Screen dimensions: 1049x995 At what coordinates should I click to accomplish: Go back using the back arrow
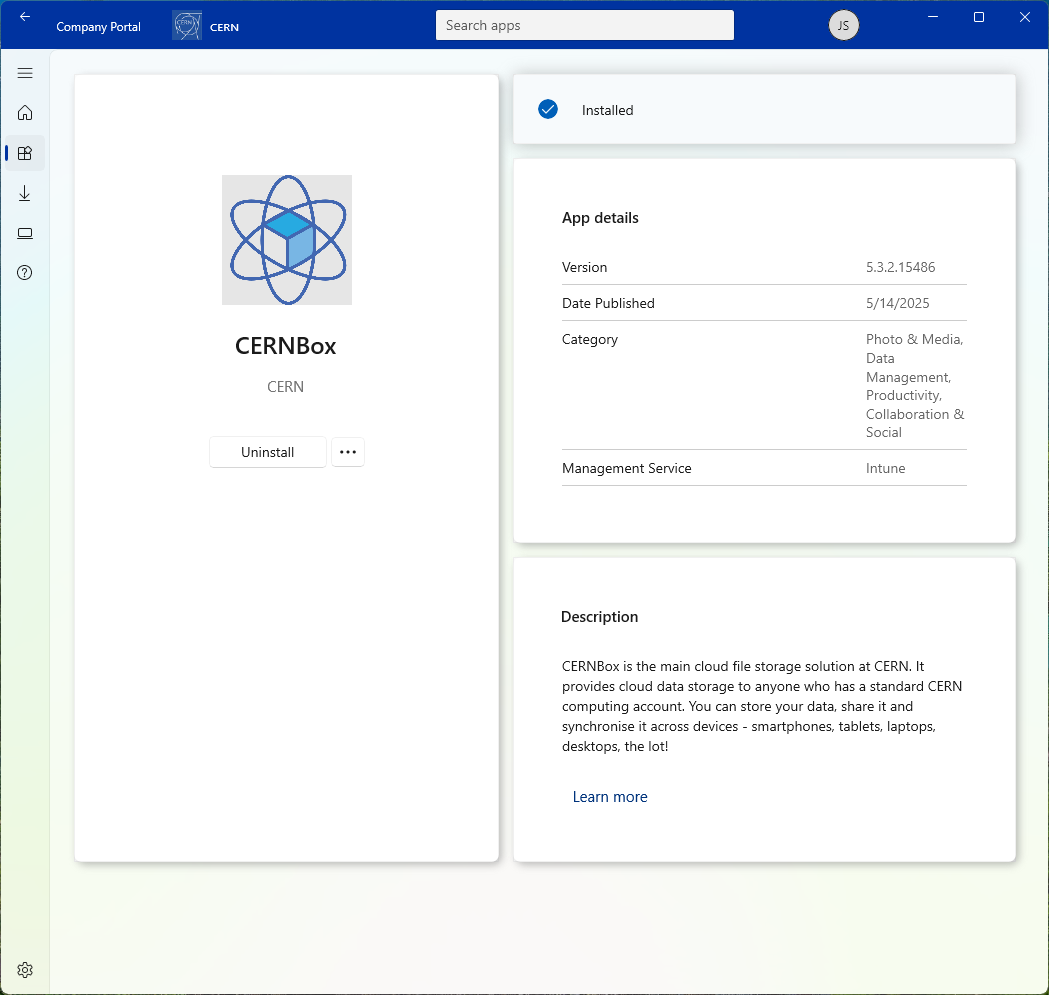point(25,17)
